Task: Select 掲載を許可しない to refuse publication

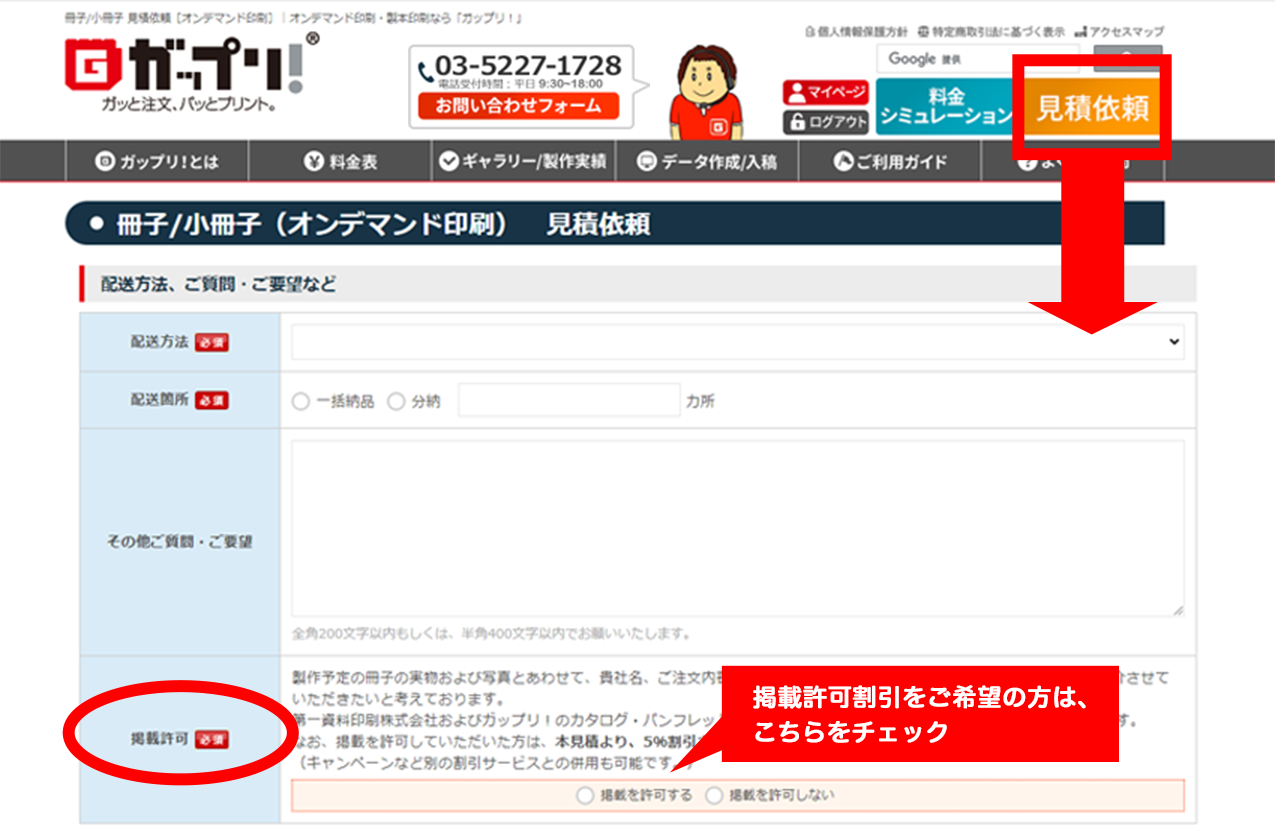Action: (x=713, y=796)
